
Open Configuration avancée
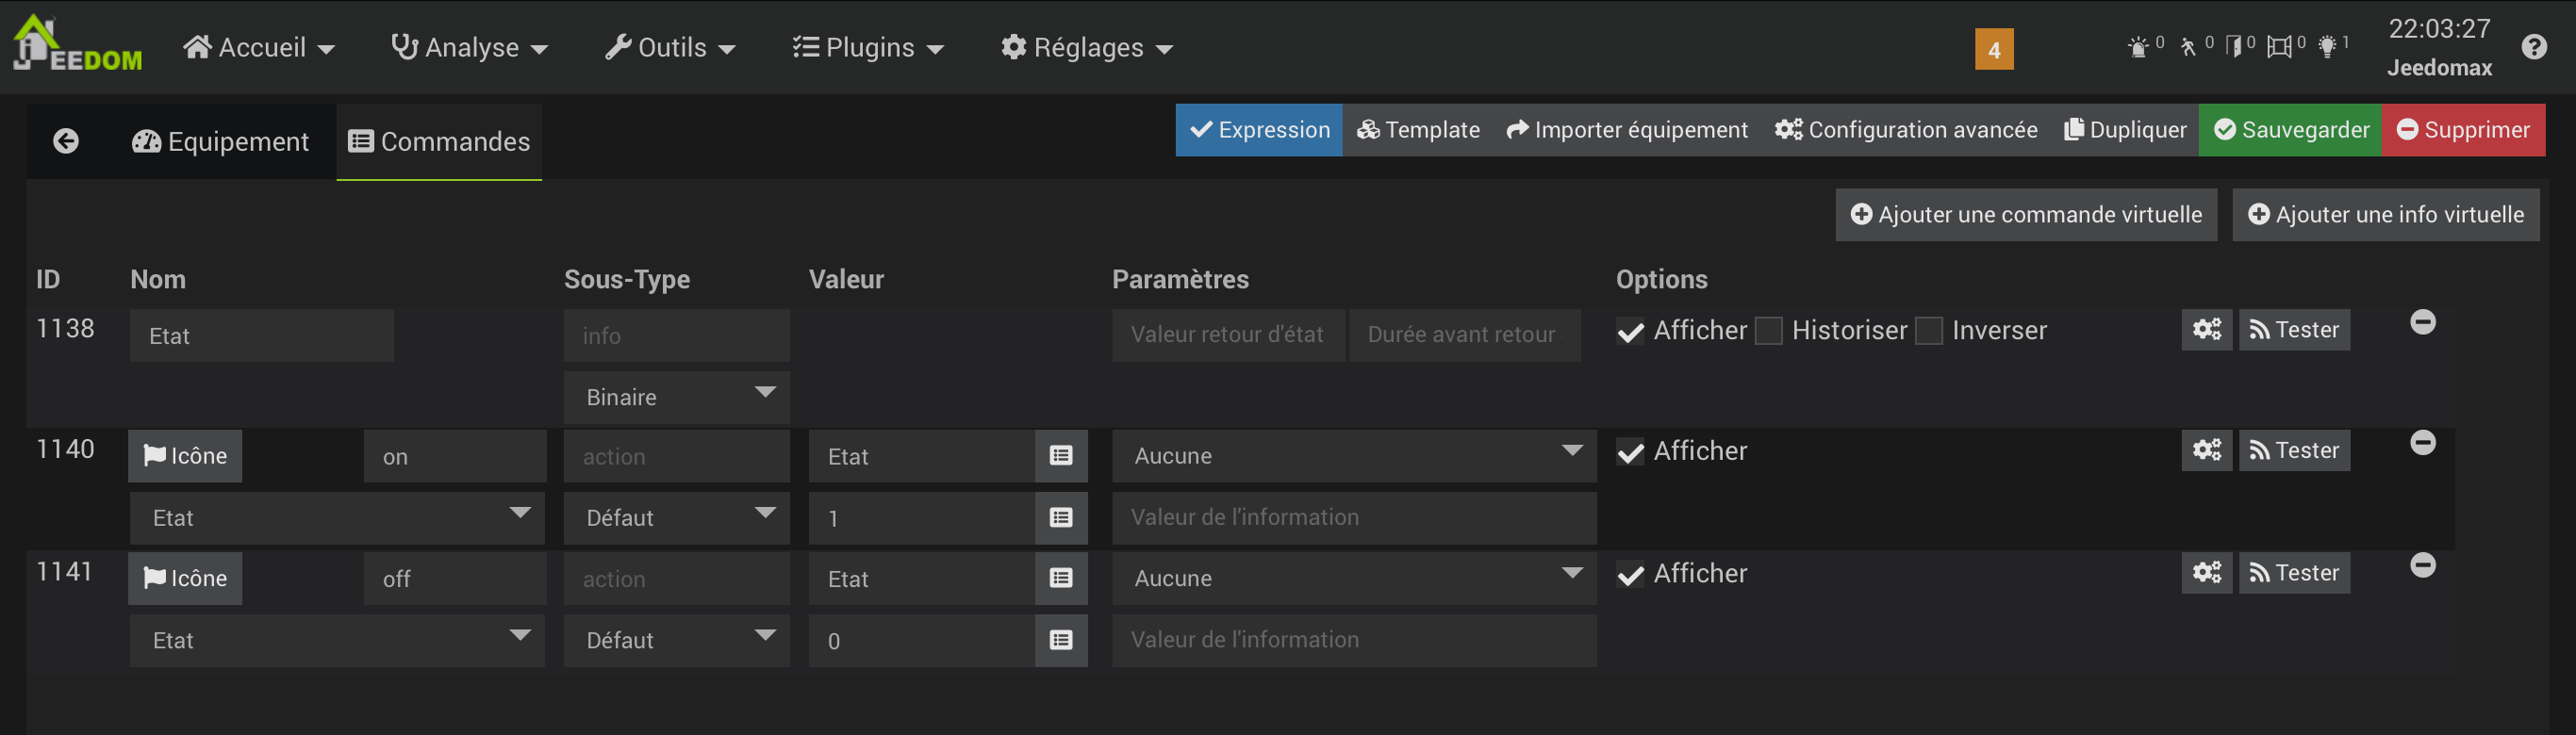point(1906,130)
